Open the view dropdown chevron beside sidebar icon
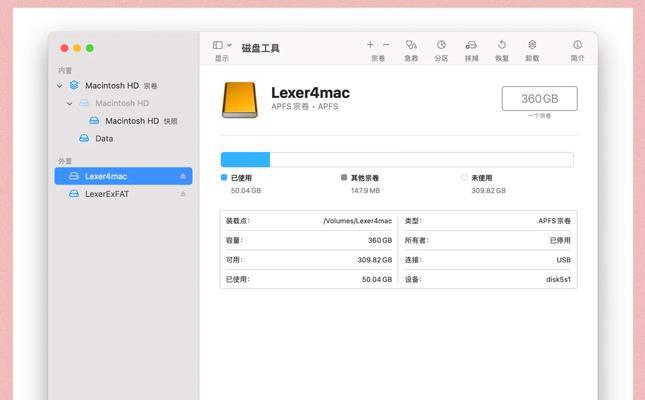 click(x=230, y=45)
